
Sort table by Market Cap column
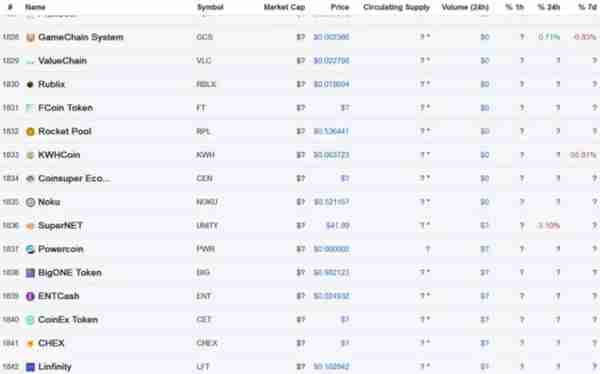click(x=284, y=7)
